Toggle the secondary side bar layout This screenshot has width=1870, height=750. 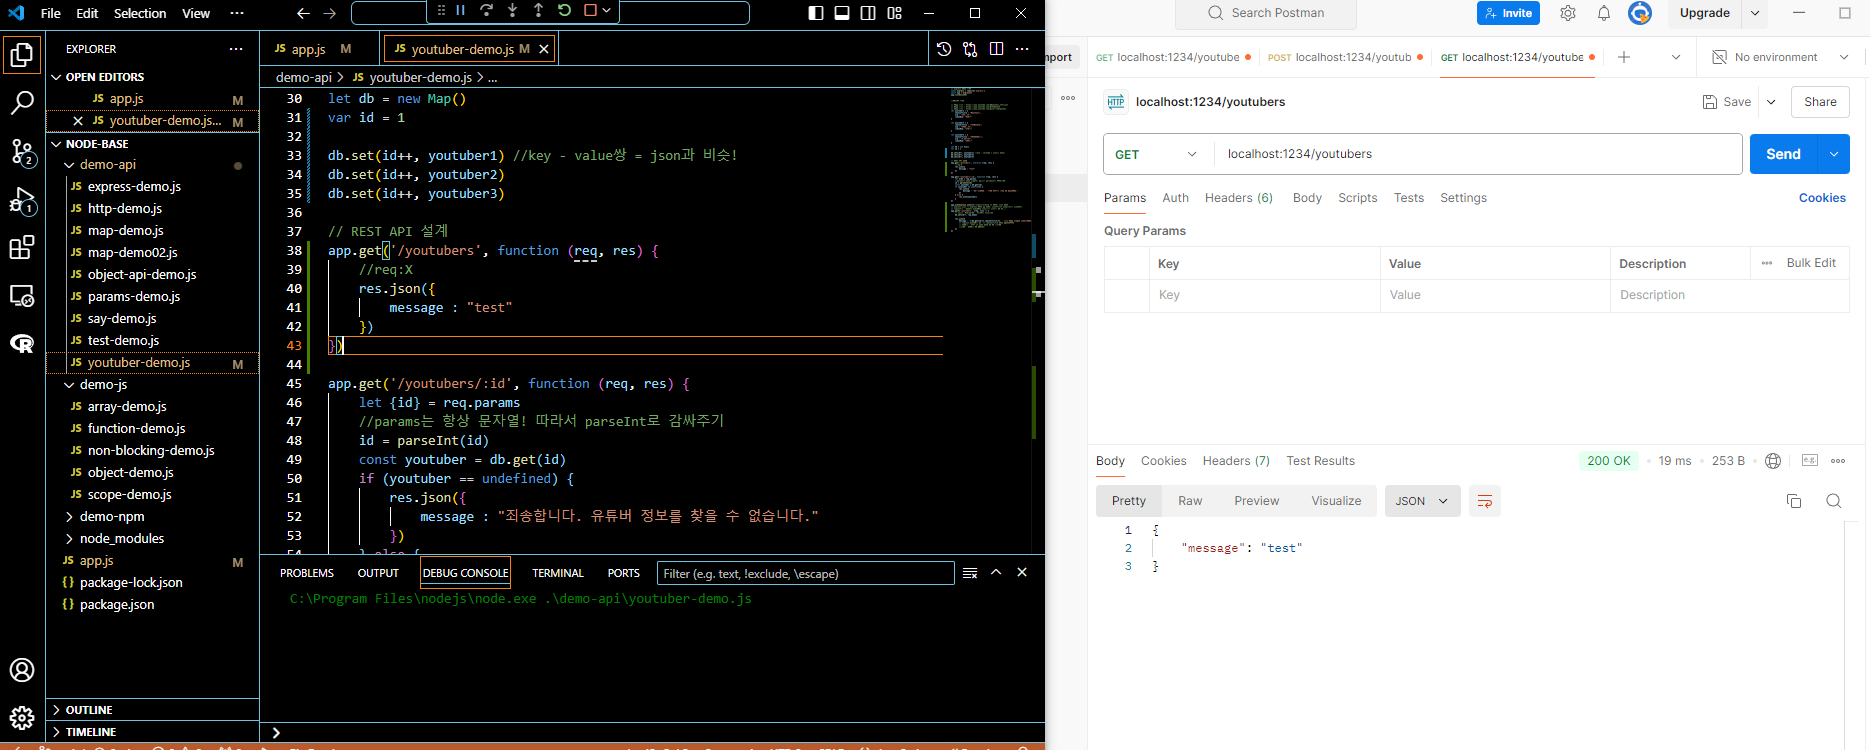point(868,13)
